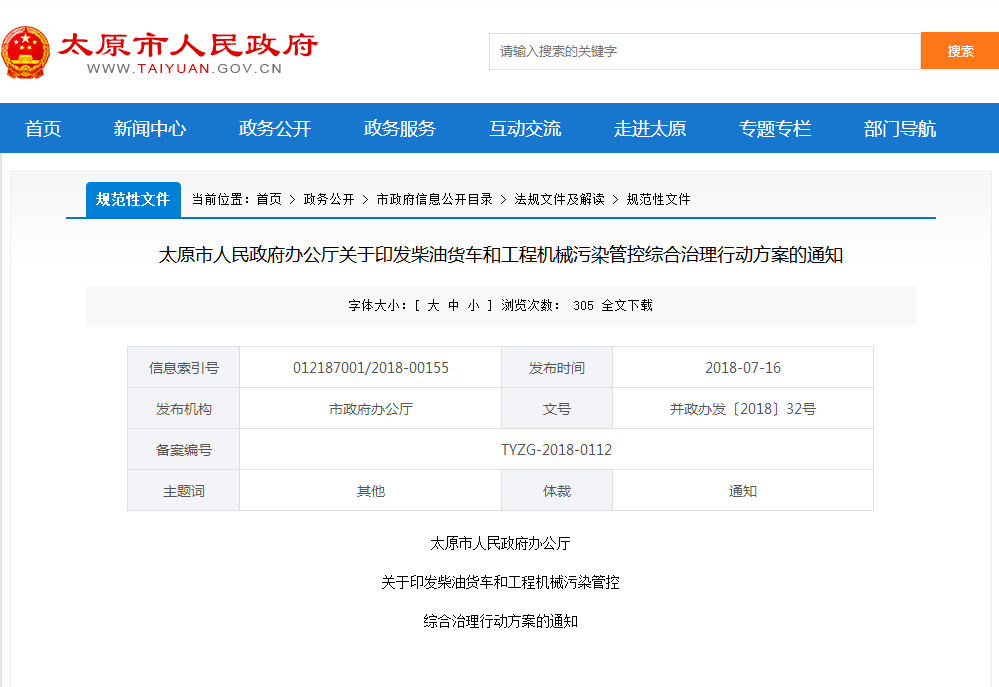Go to 新闻中心 in navigation bar

tap(150, 129)
